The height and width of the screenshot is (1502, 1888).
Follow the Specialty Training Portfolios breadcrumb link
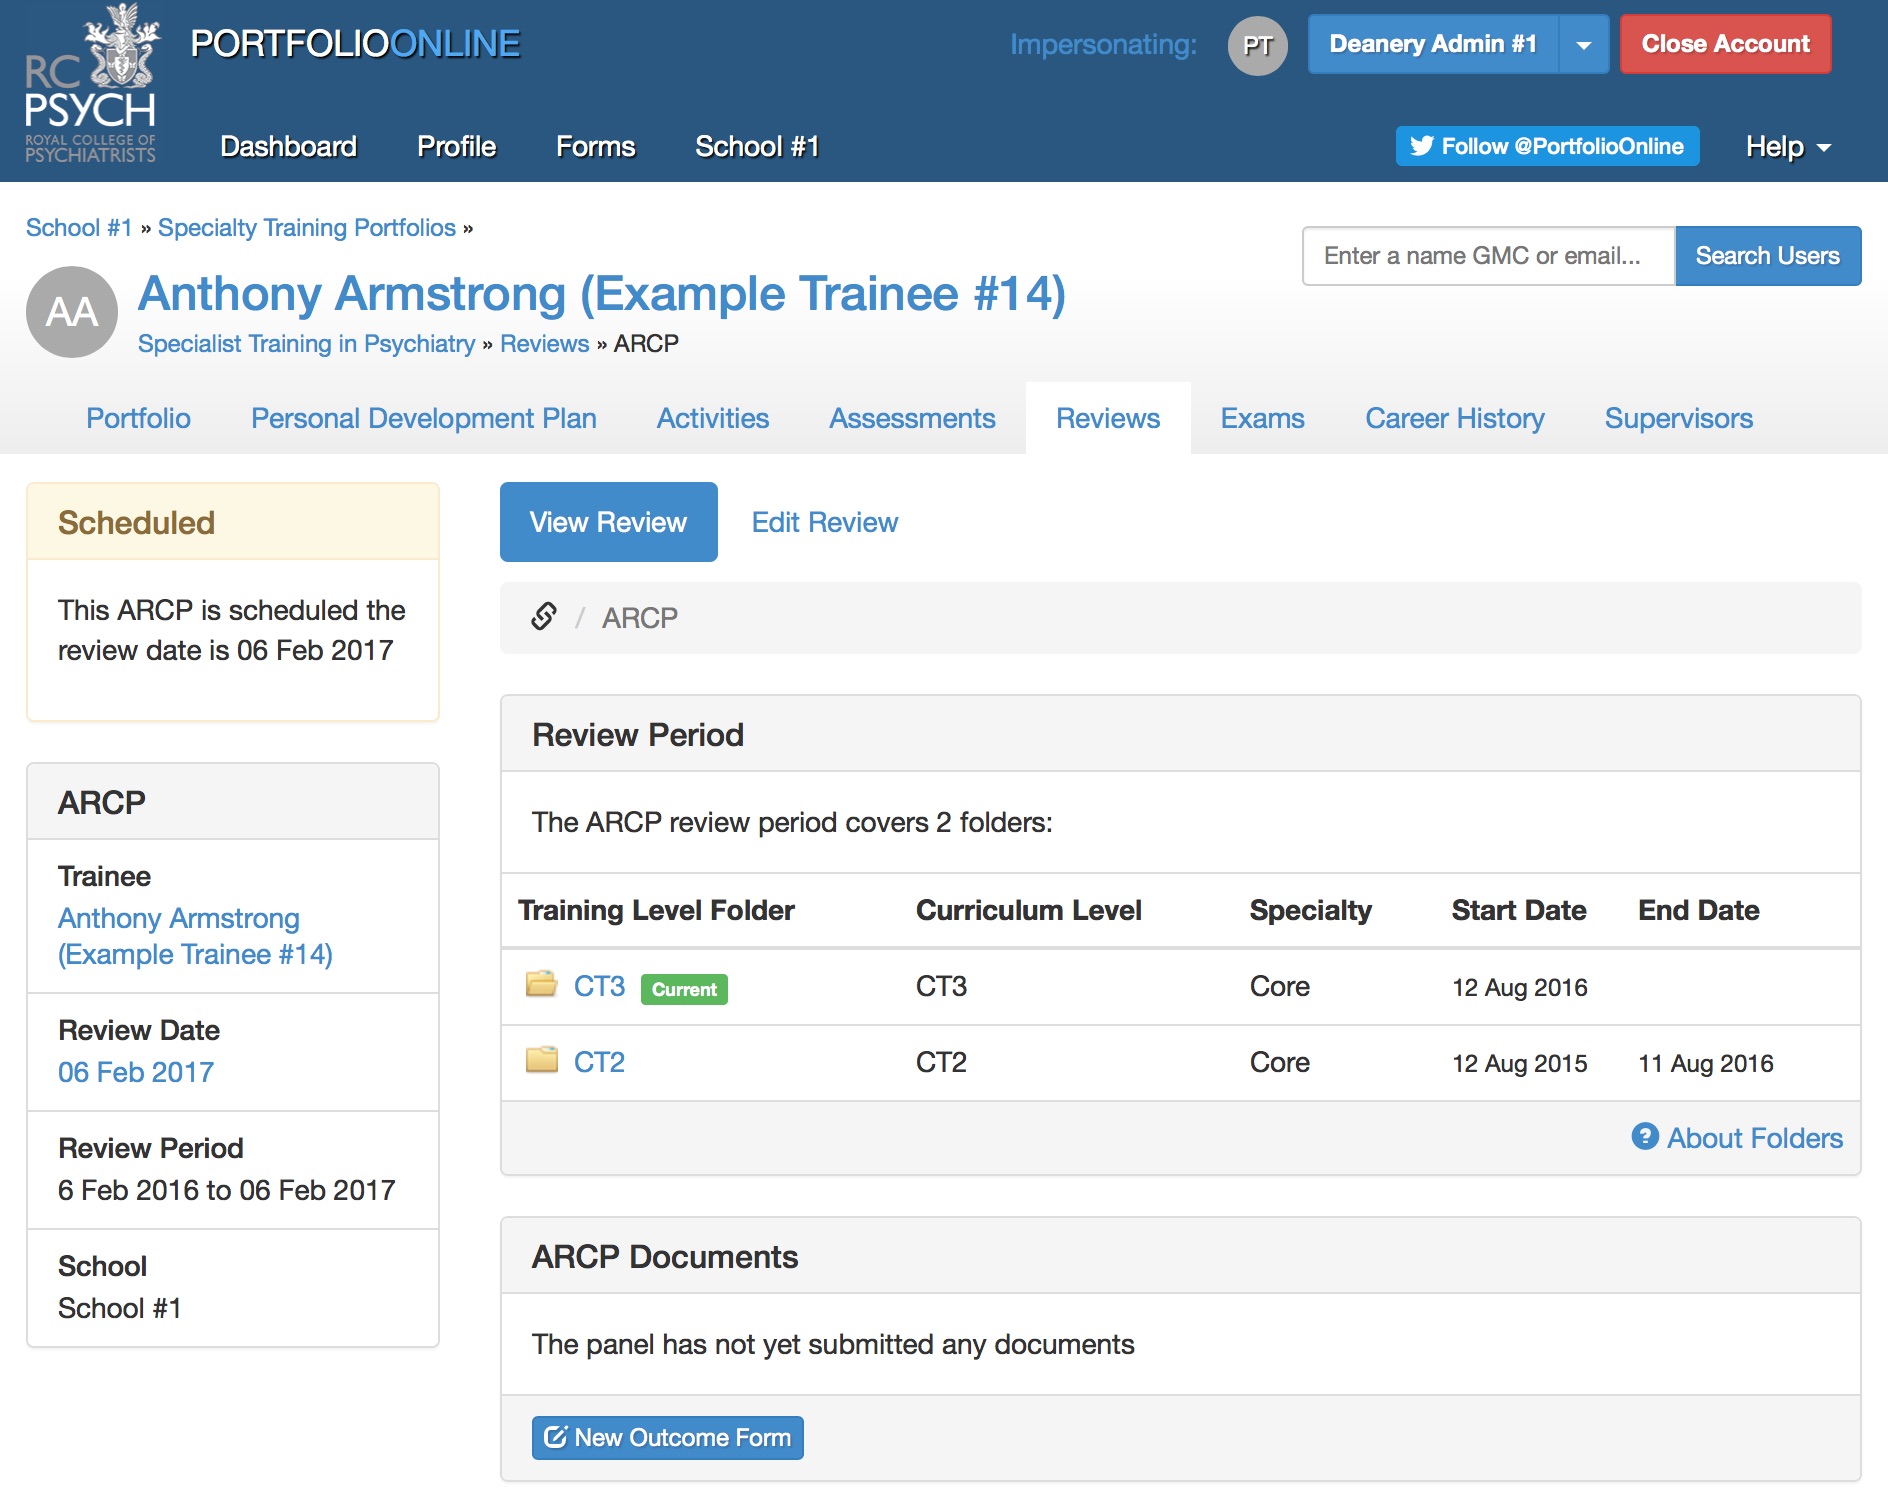tap(306, 228)
